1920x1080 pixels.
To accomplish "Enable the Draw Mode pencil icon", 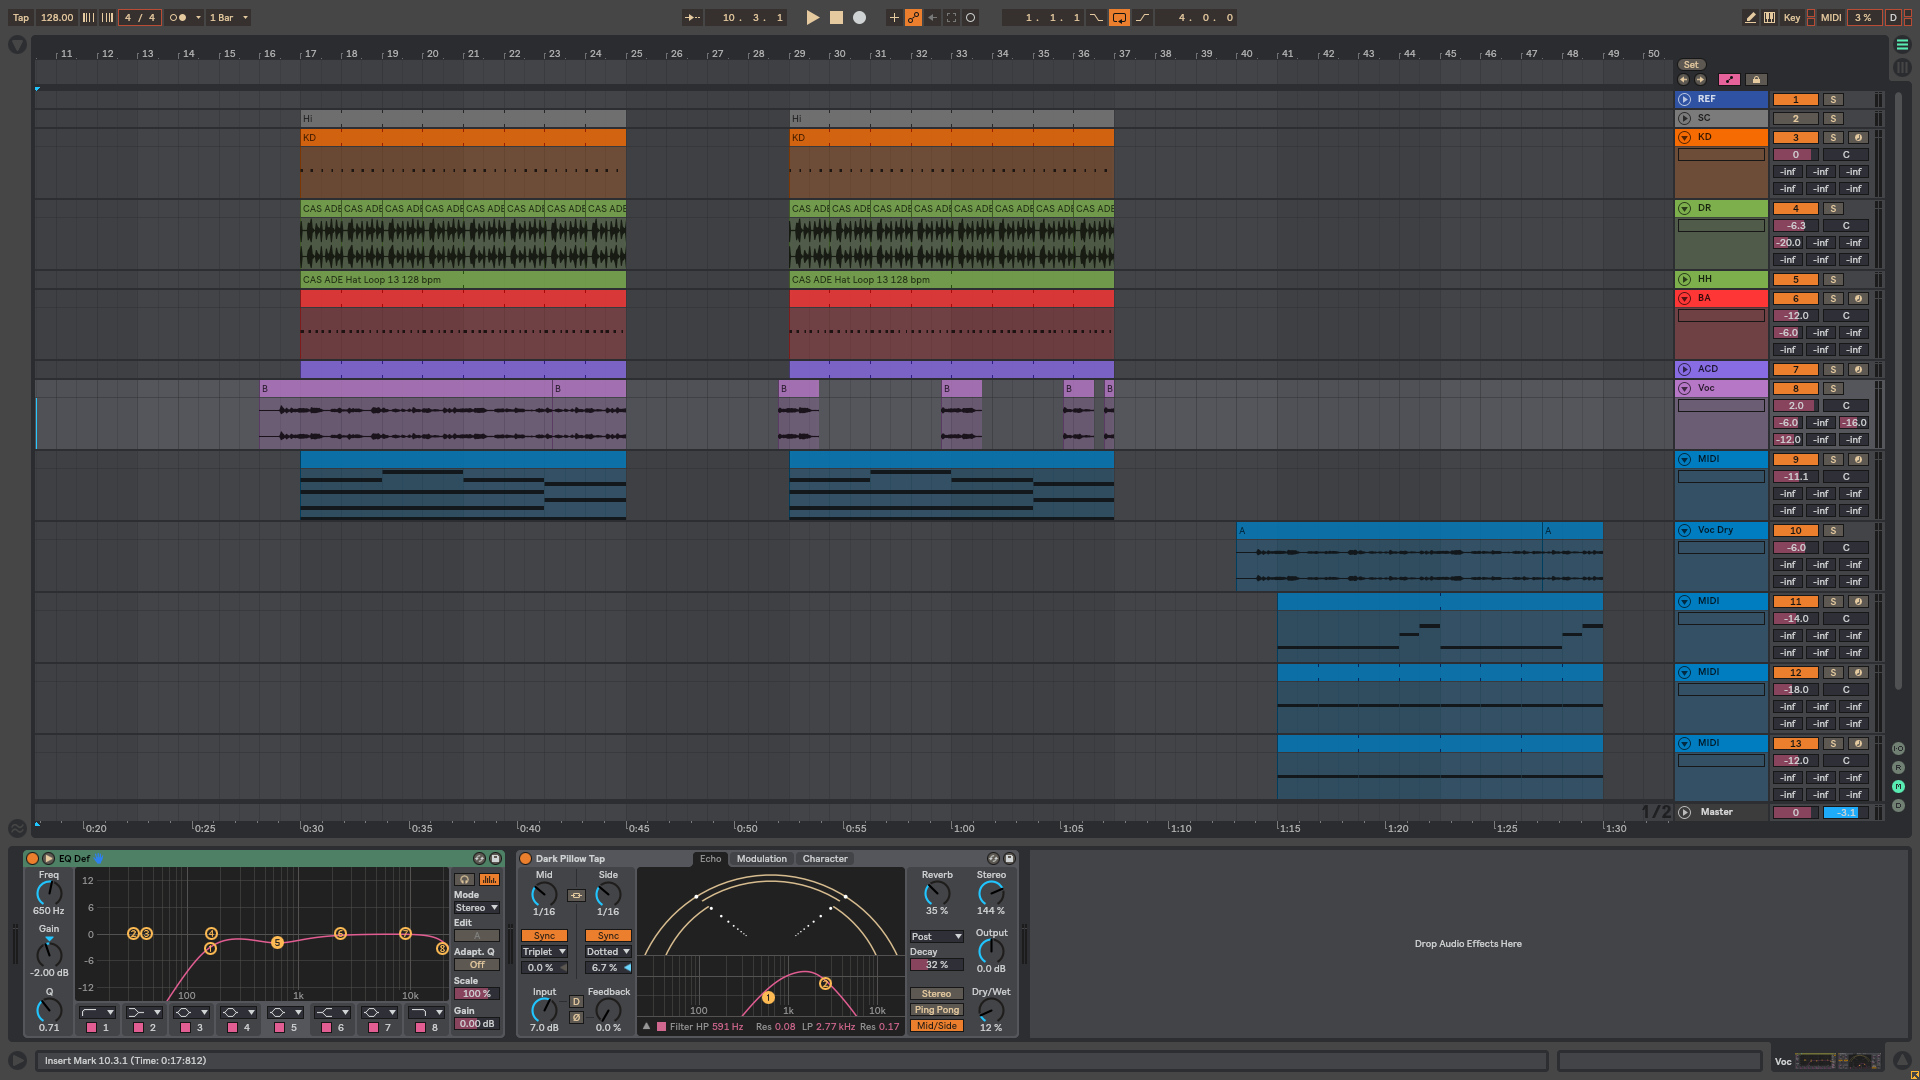I will [x=1750, y=17].
